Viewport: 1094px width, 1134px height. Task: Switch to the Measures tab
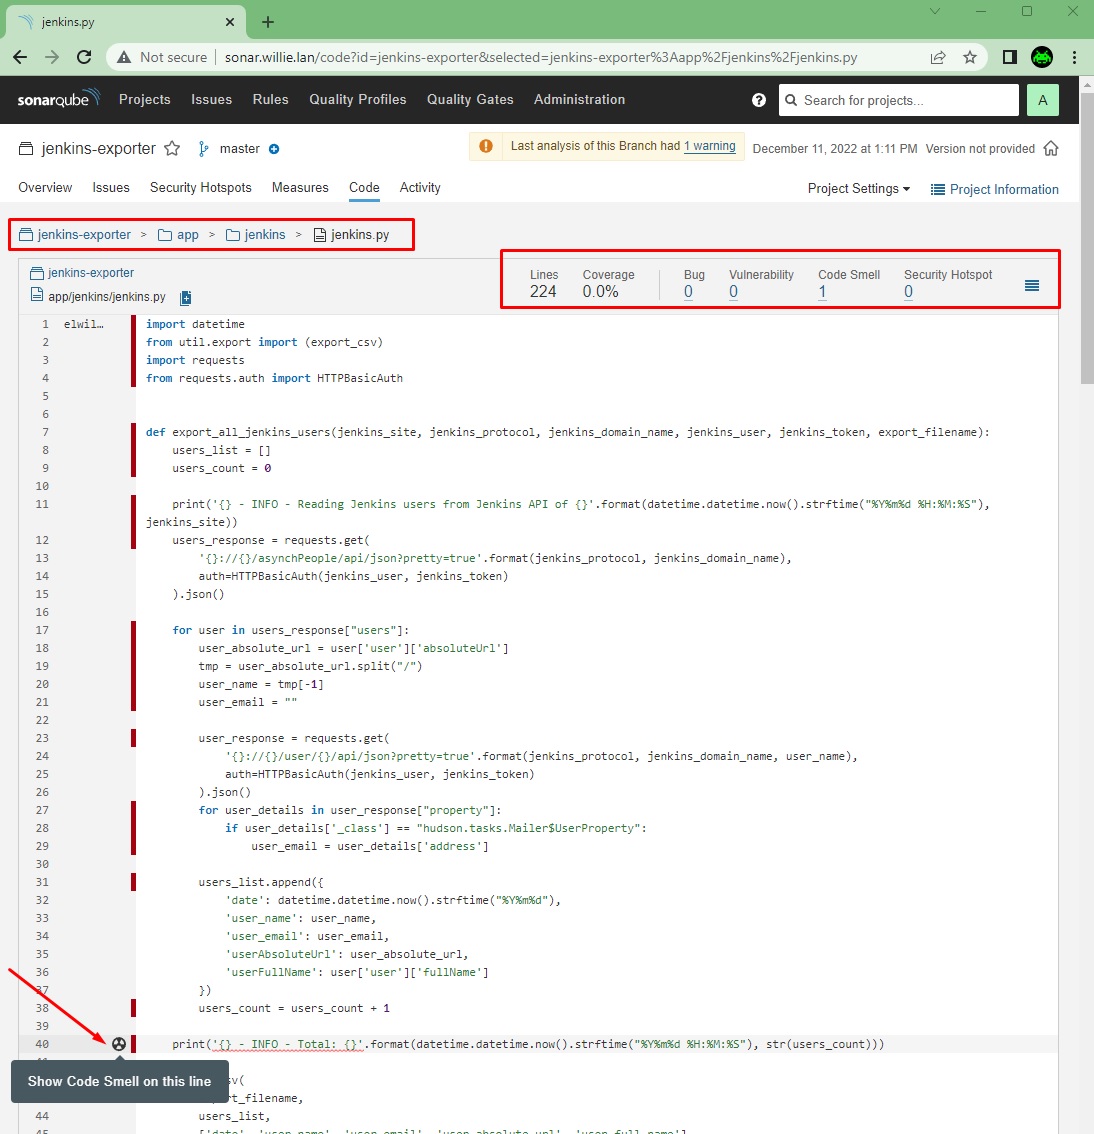click(x=302, y=187)
